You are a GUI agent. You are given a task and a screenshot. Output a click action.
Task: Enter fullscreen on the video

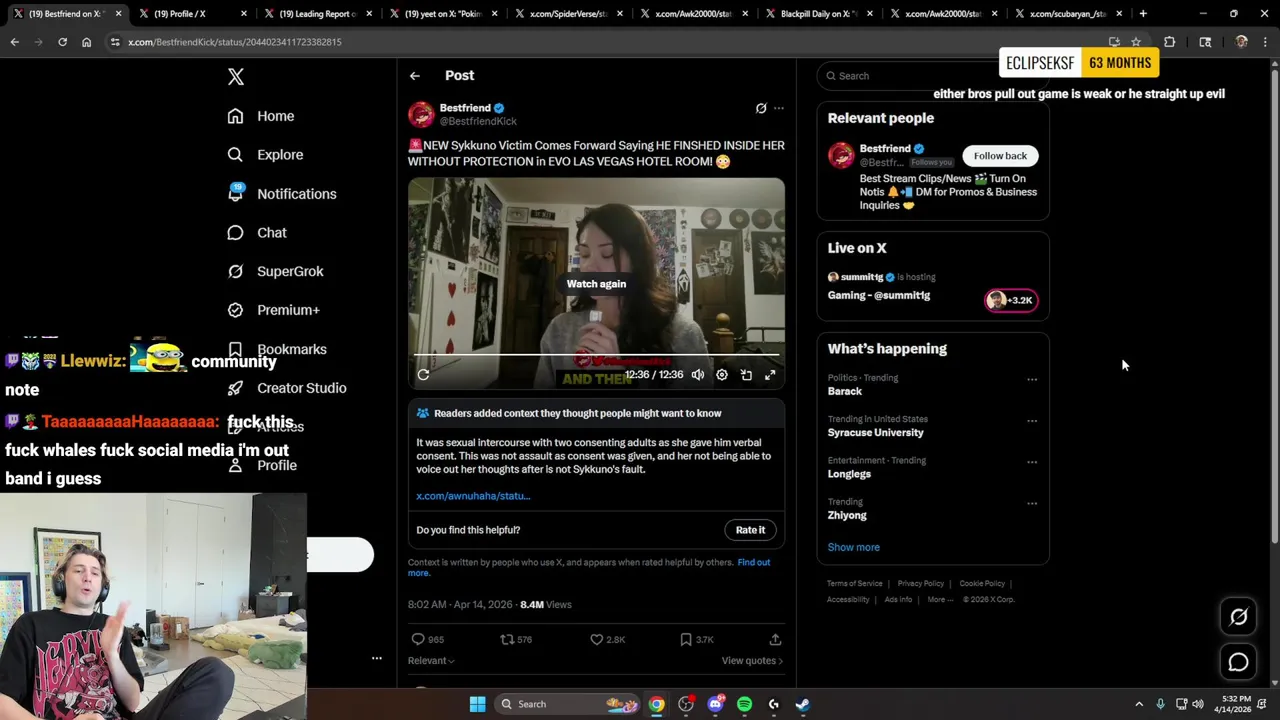(770, 375)
